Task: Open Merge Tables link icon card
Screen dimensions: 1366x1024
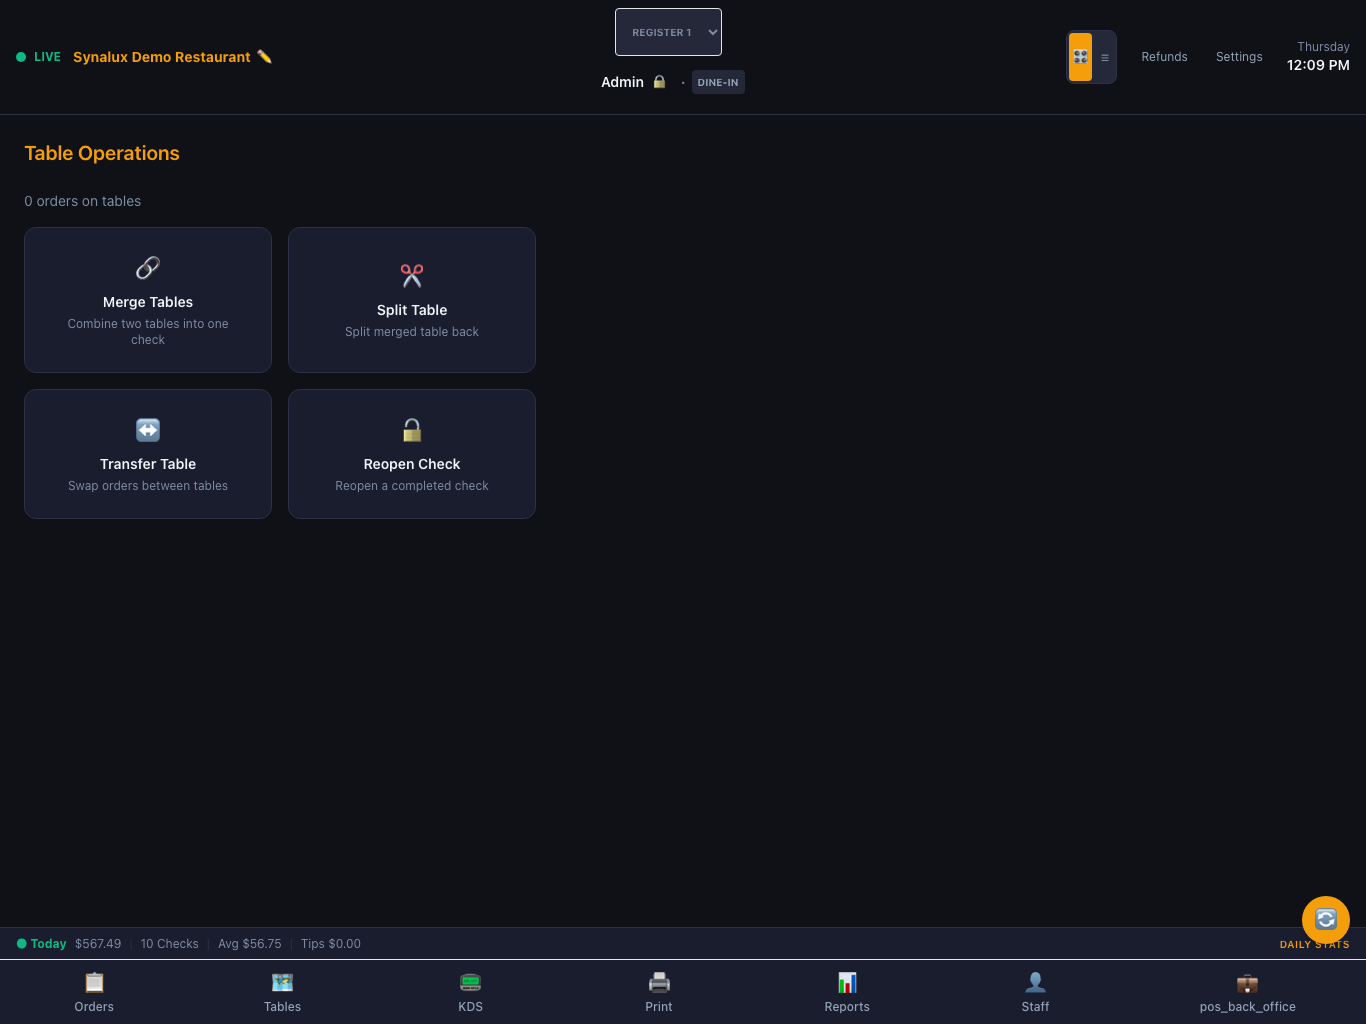Action: (x=148, y=268)
